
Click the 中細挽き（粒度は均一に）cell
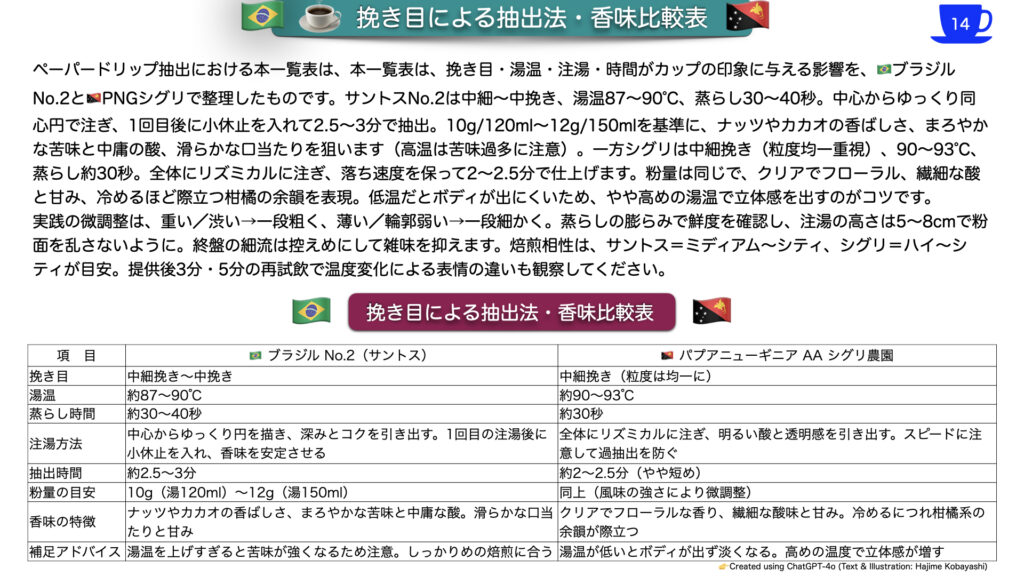pyautogui.click(x=777, y=376)
